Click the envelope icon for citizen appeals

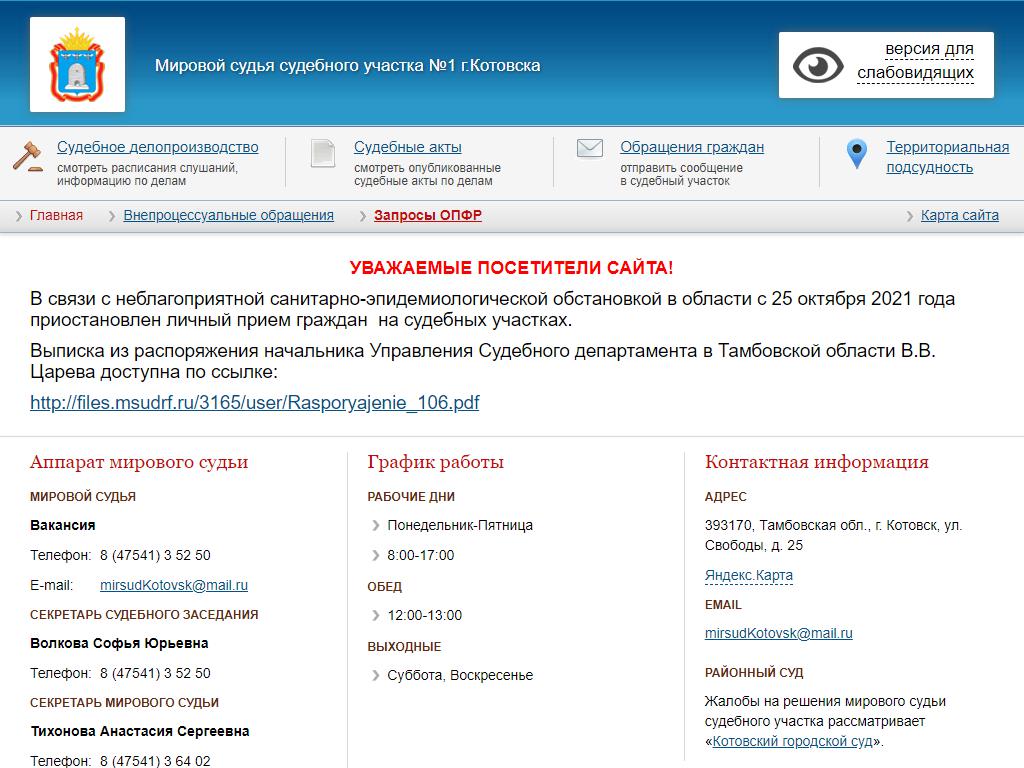coord(590,149)
